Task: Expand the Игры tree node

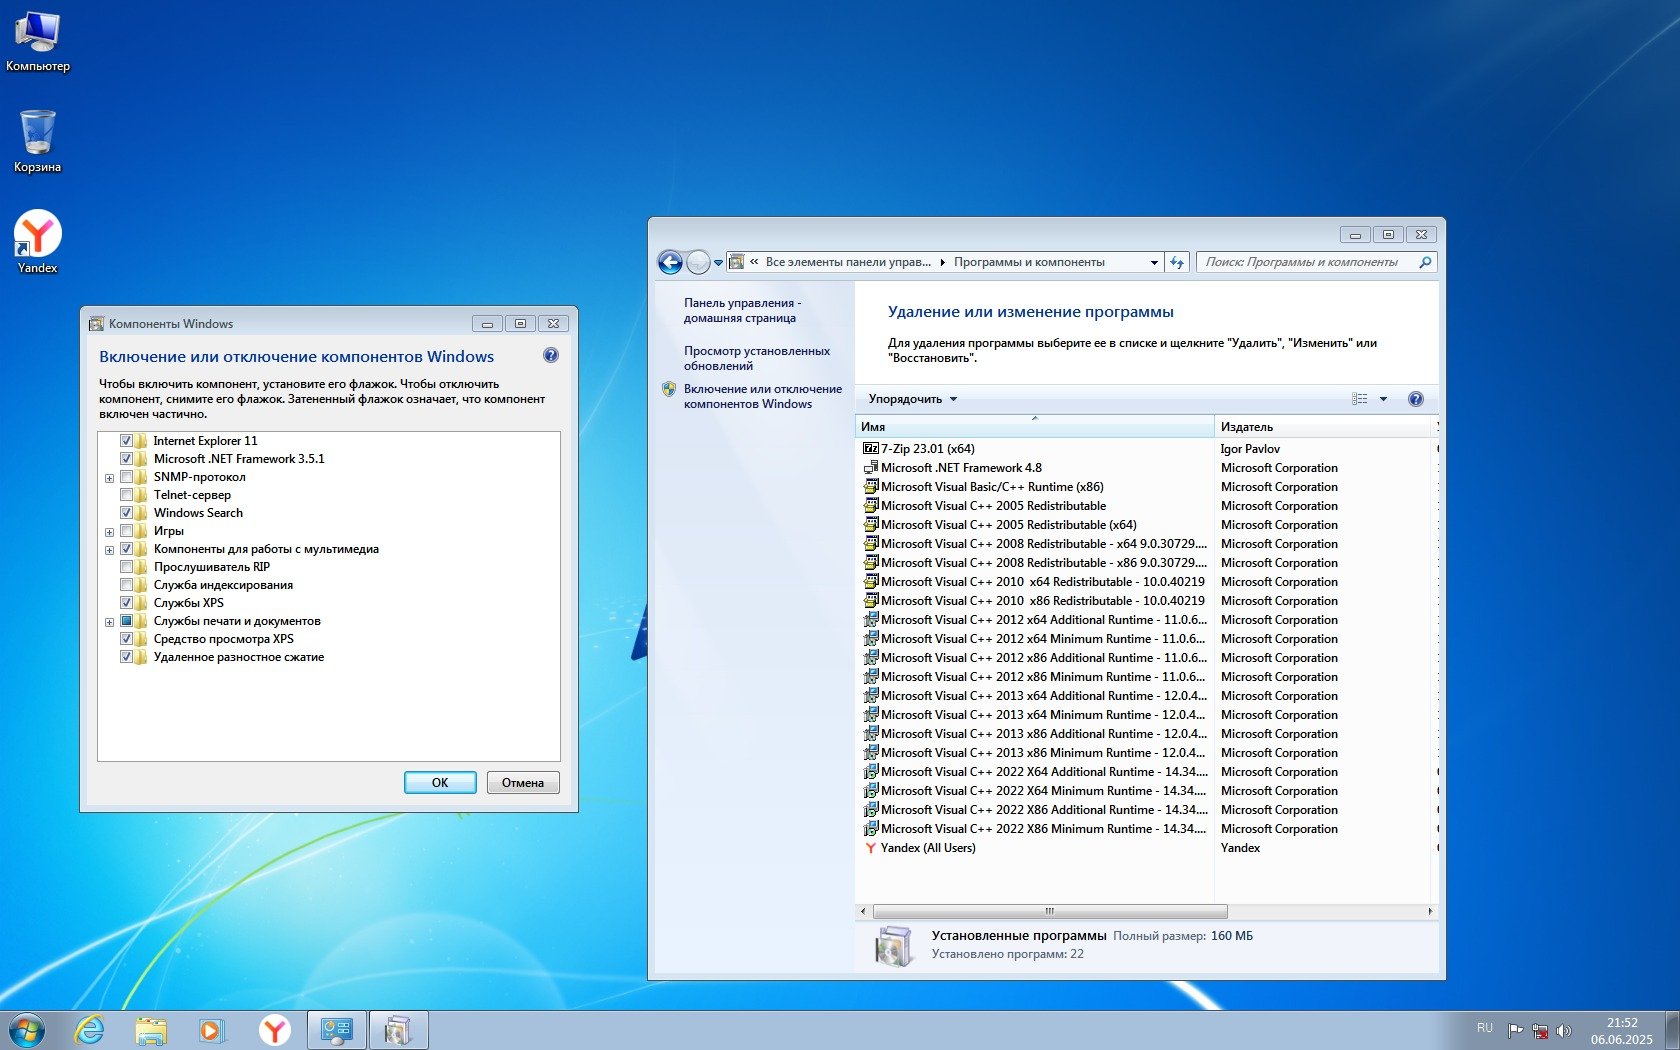Action: (109, 532)
